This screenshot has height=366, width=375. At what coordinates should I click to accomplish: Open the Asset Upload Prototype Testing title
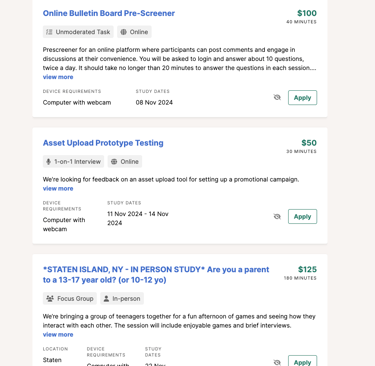[x=103, y=143]
